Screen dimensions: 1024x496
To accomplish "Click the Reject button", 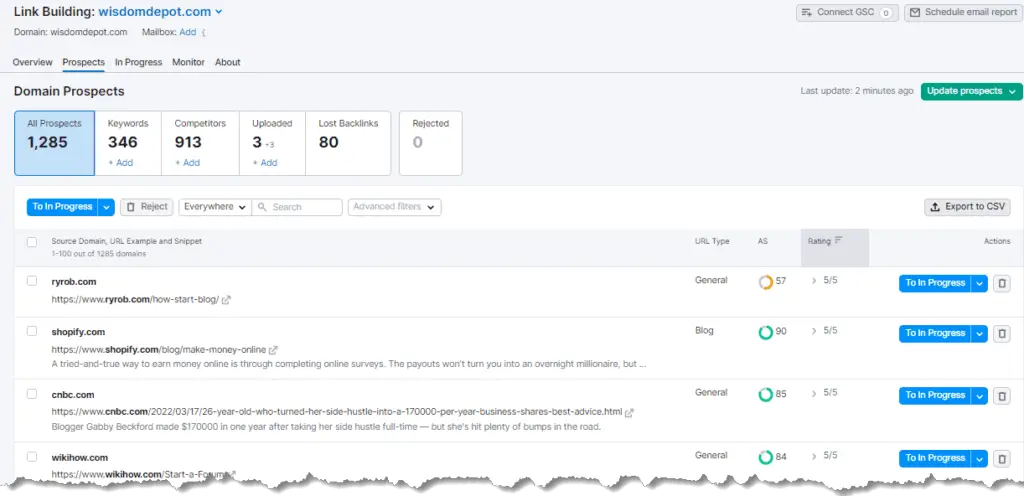I will (147, 207).
